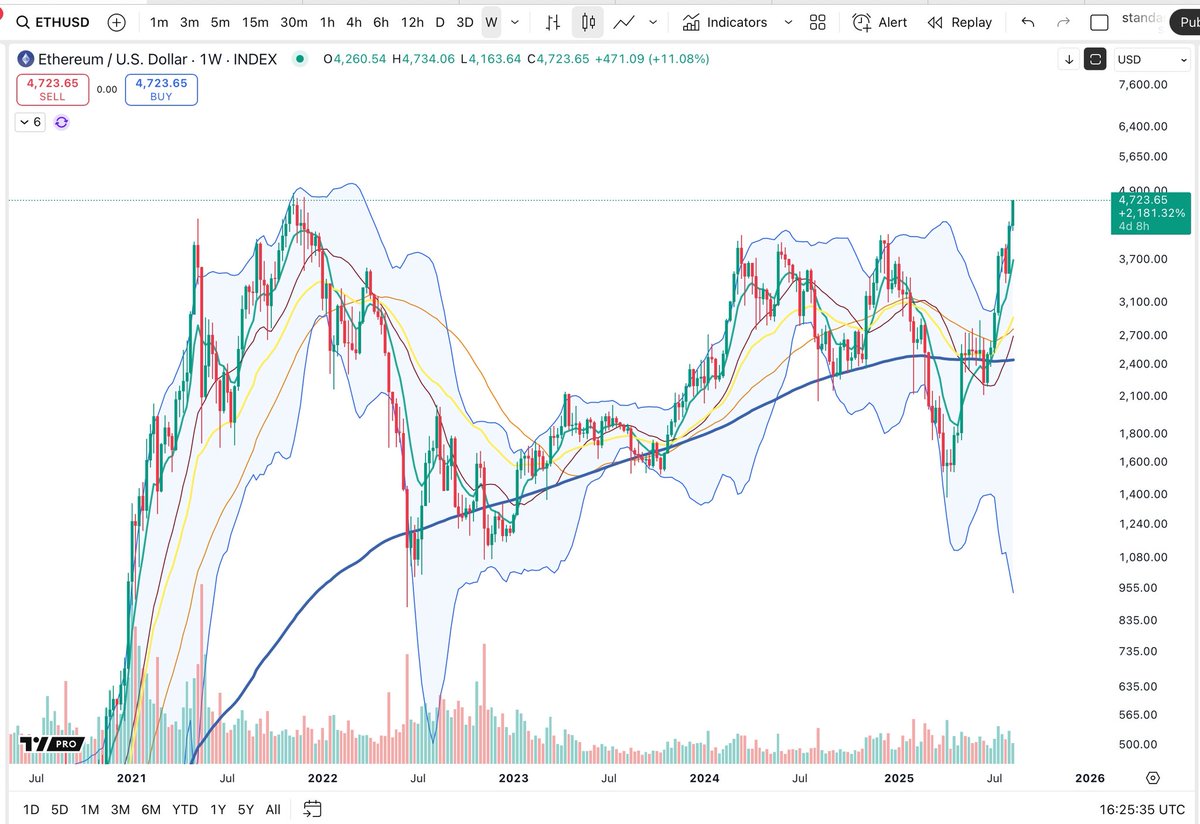Collapse the indicator legend showing 6
The image size is (1200, 824).
pyautogui.click(x=31, y=122)
